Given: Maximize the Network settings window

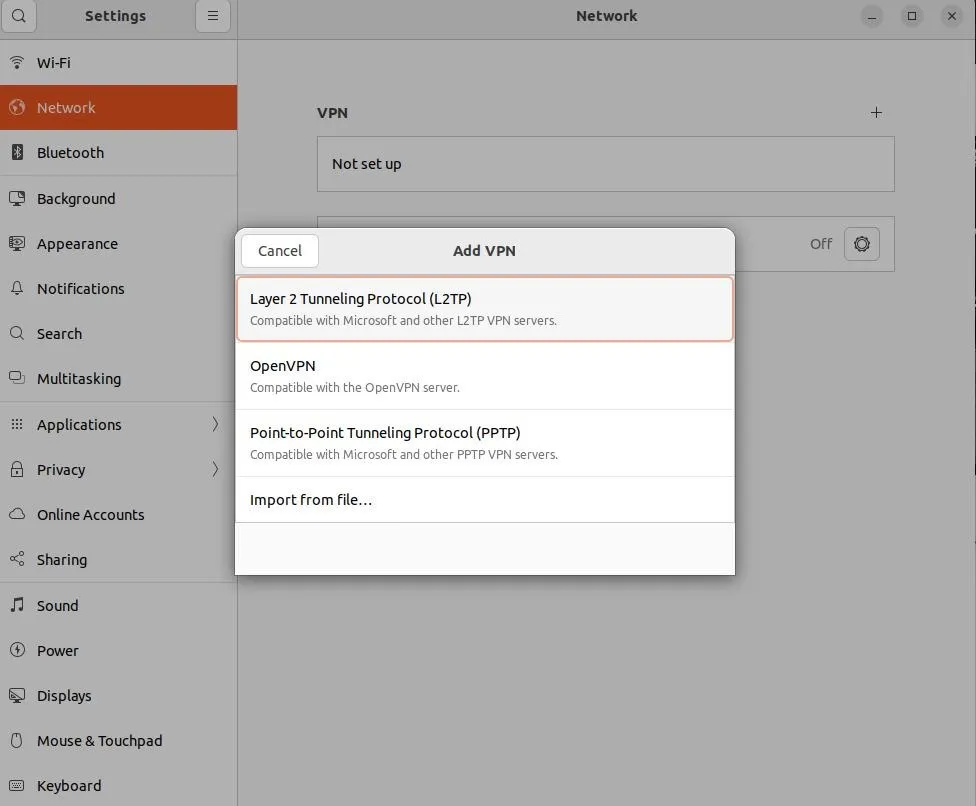Looking at the screenshot, I should (x=911, y=16).
